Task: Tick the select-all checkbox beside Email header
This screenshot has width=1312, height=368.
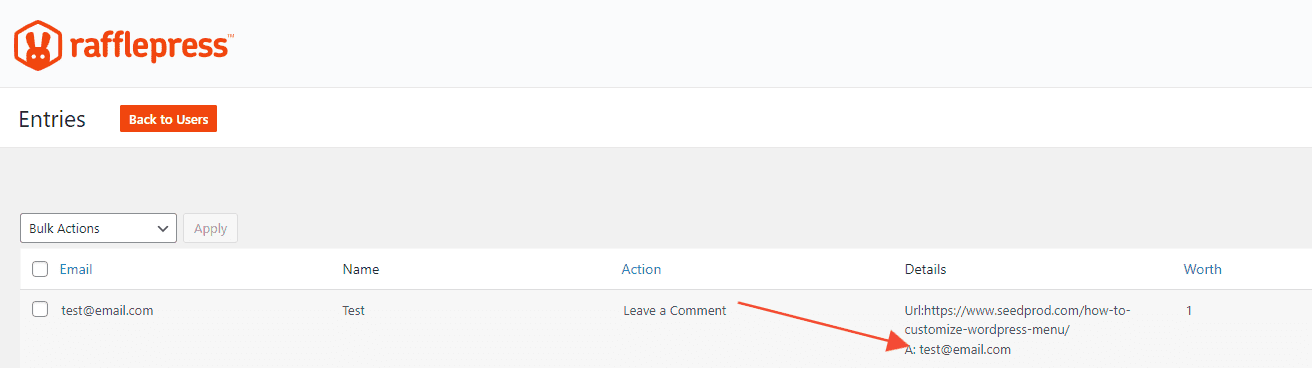Action: pyautogui.click(x=40, y=269)
